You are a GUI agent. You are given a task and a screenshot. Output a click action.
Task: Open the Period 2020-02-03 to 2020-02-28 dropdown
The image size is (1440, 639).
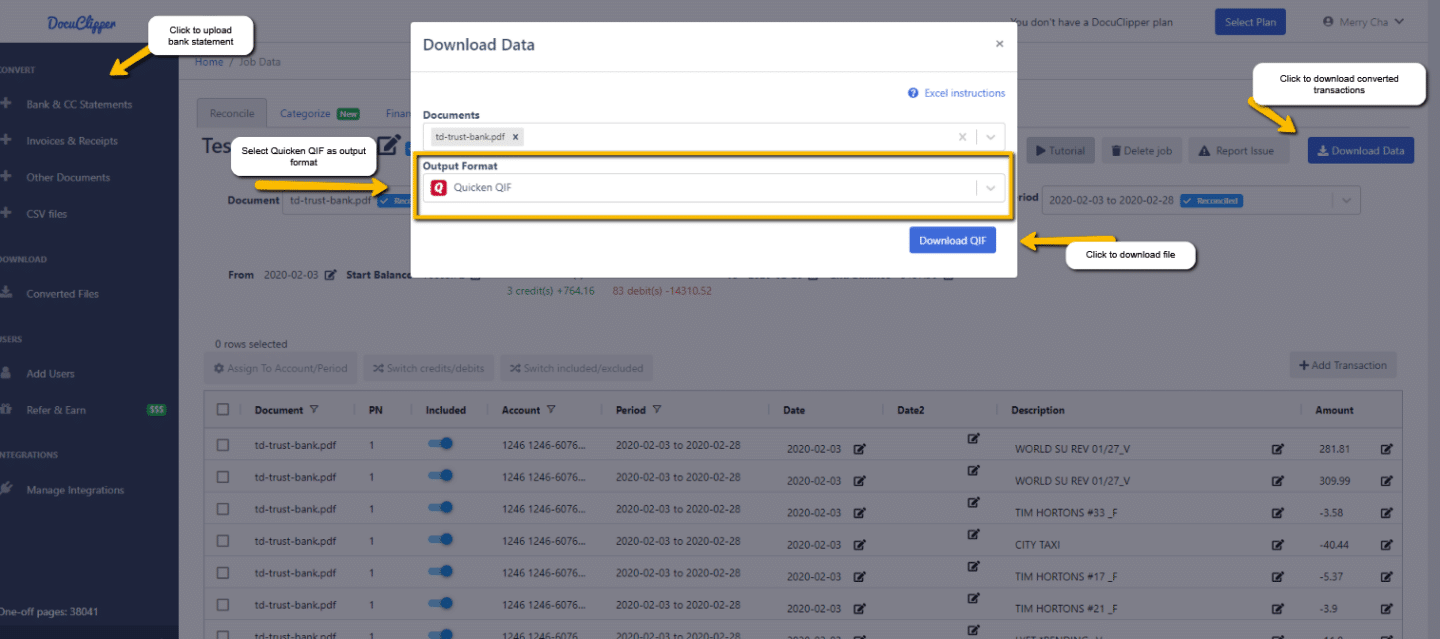point(1201,200)
